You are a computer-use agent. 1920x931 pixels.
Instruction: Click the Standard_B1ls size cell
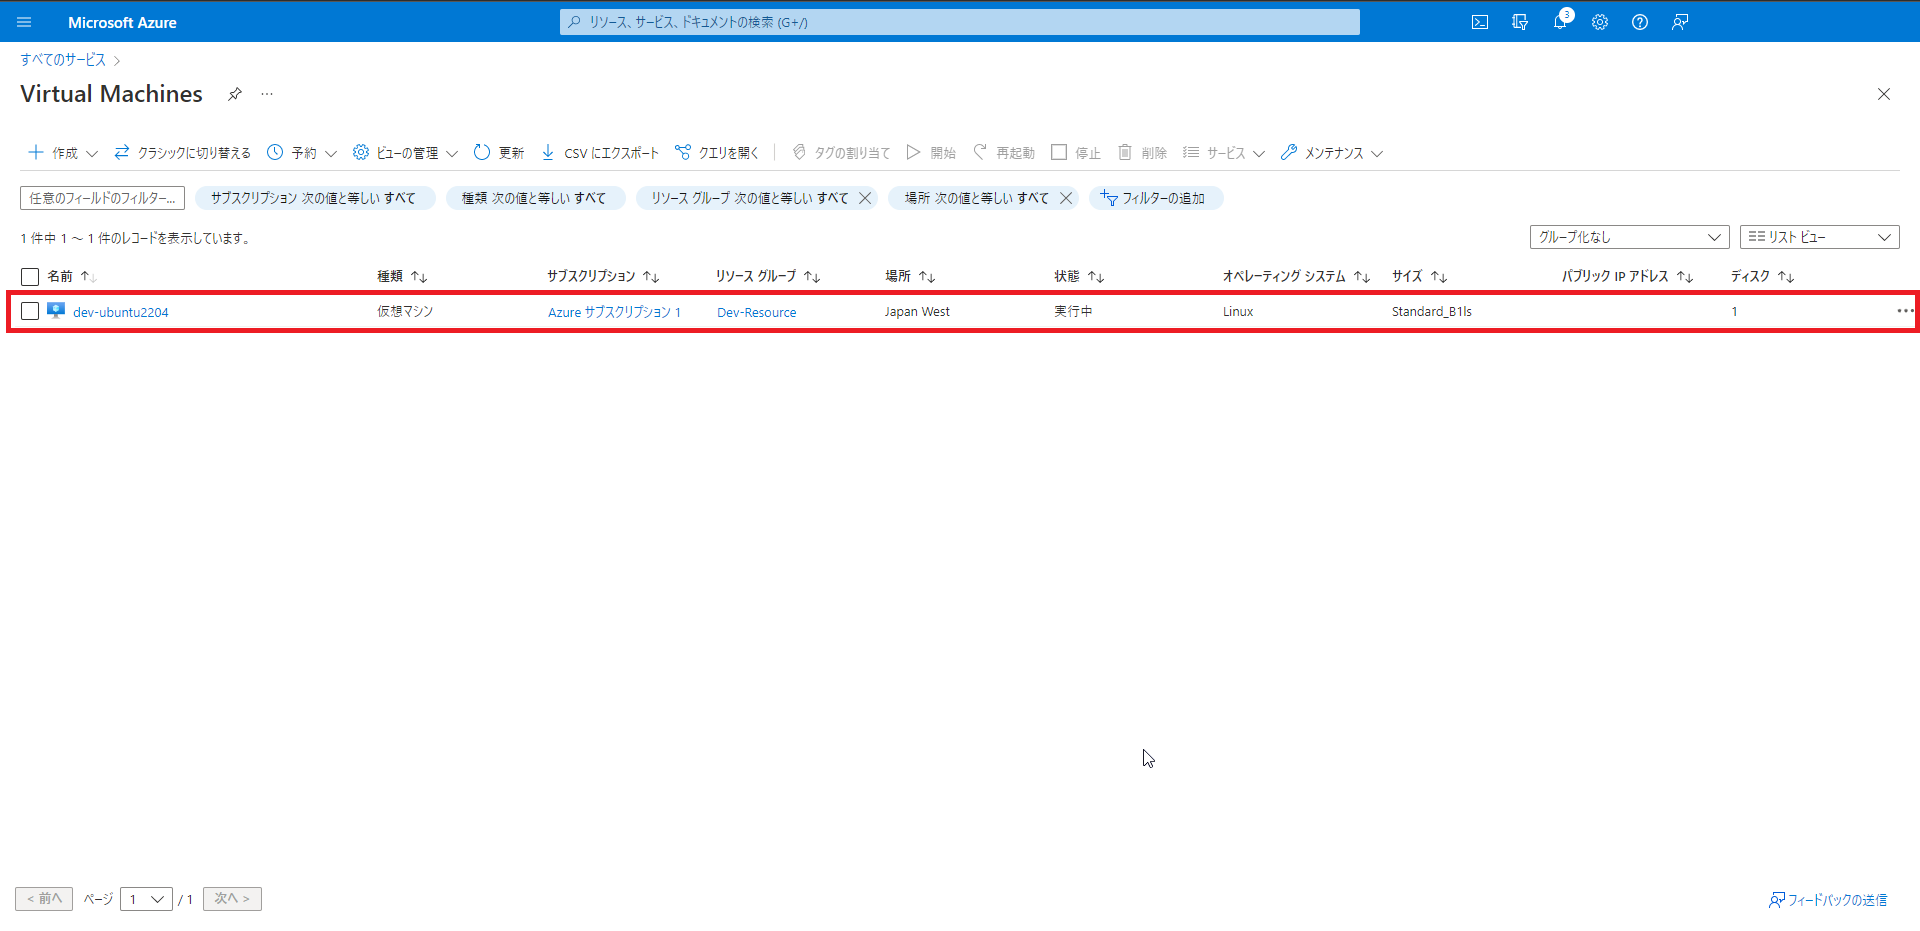(x=1432, y=312)
